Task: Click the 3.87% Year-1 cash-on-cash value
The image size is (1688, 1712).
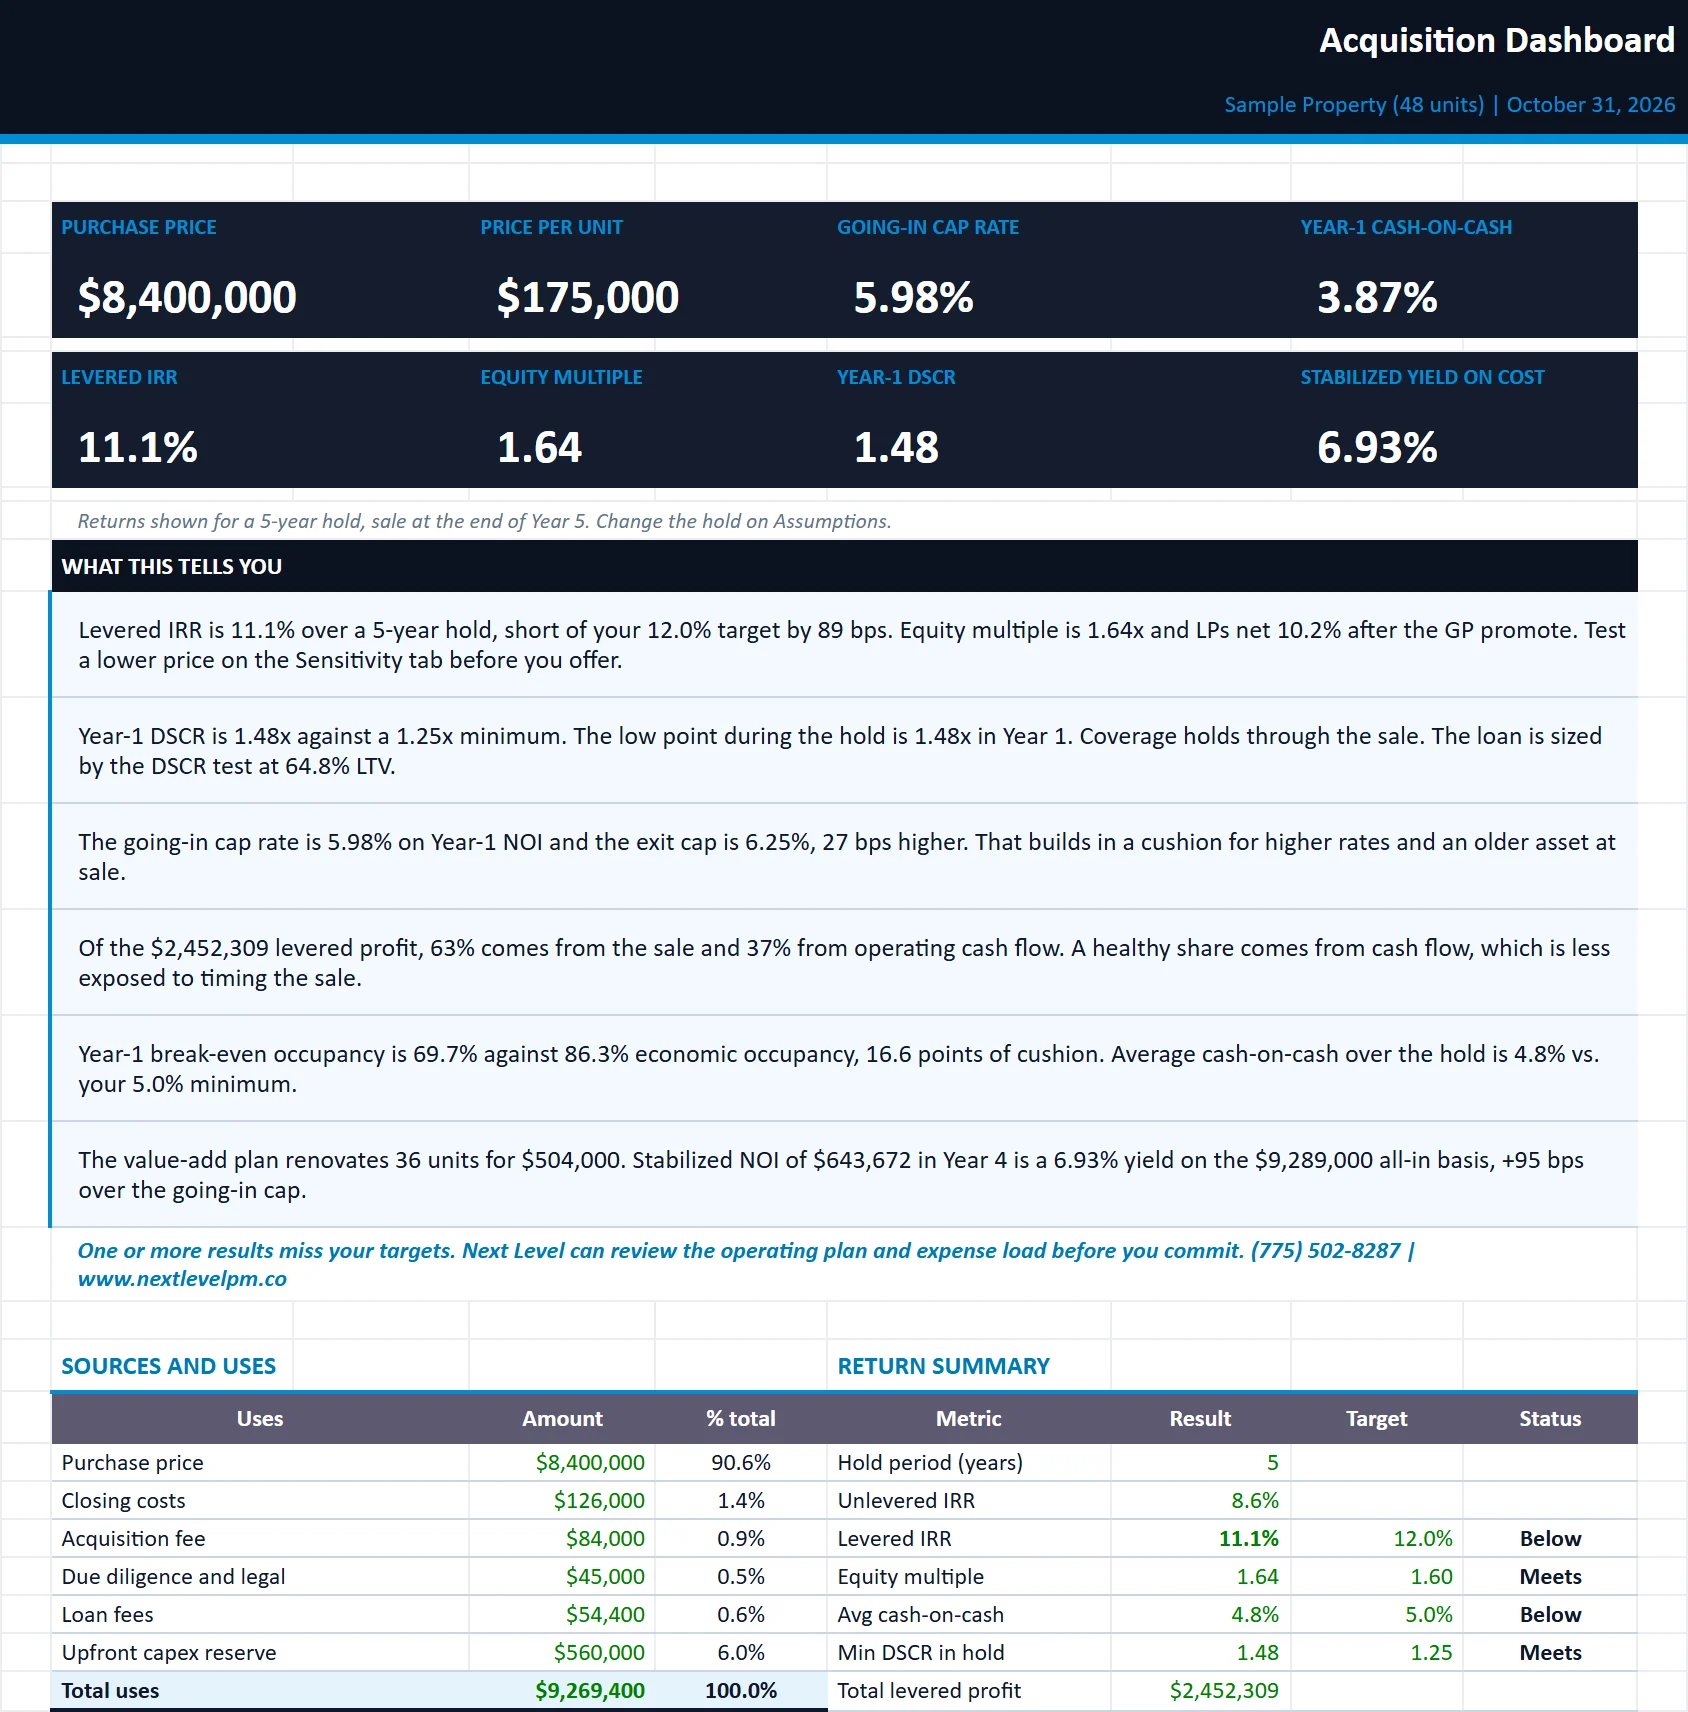Action: click(1377, 297)
